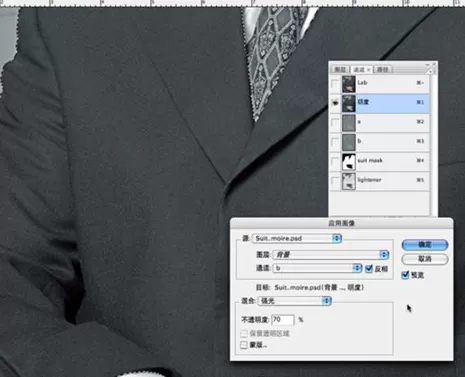Viewport: 465px width, 377px height.
Task: Click the a channel thumbnail
Action: [349, 123]
